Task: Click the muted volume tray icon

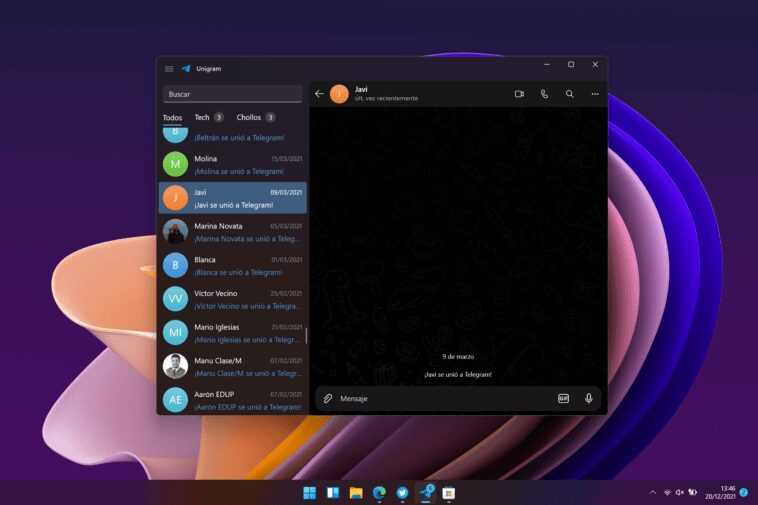Action: (x=680, y=492)
